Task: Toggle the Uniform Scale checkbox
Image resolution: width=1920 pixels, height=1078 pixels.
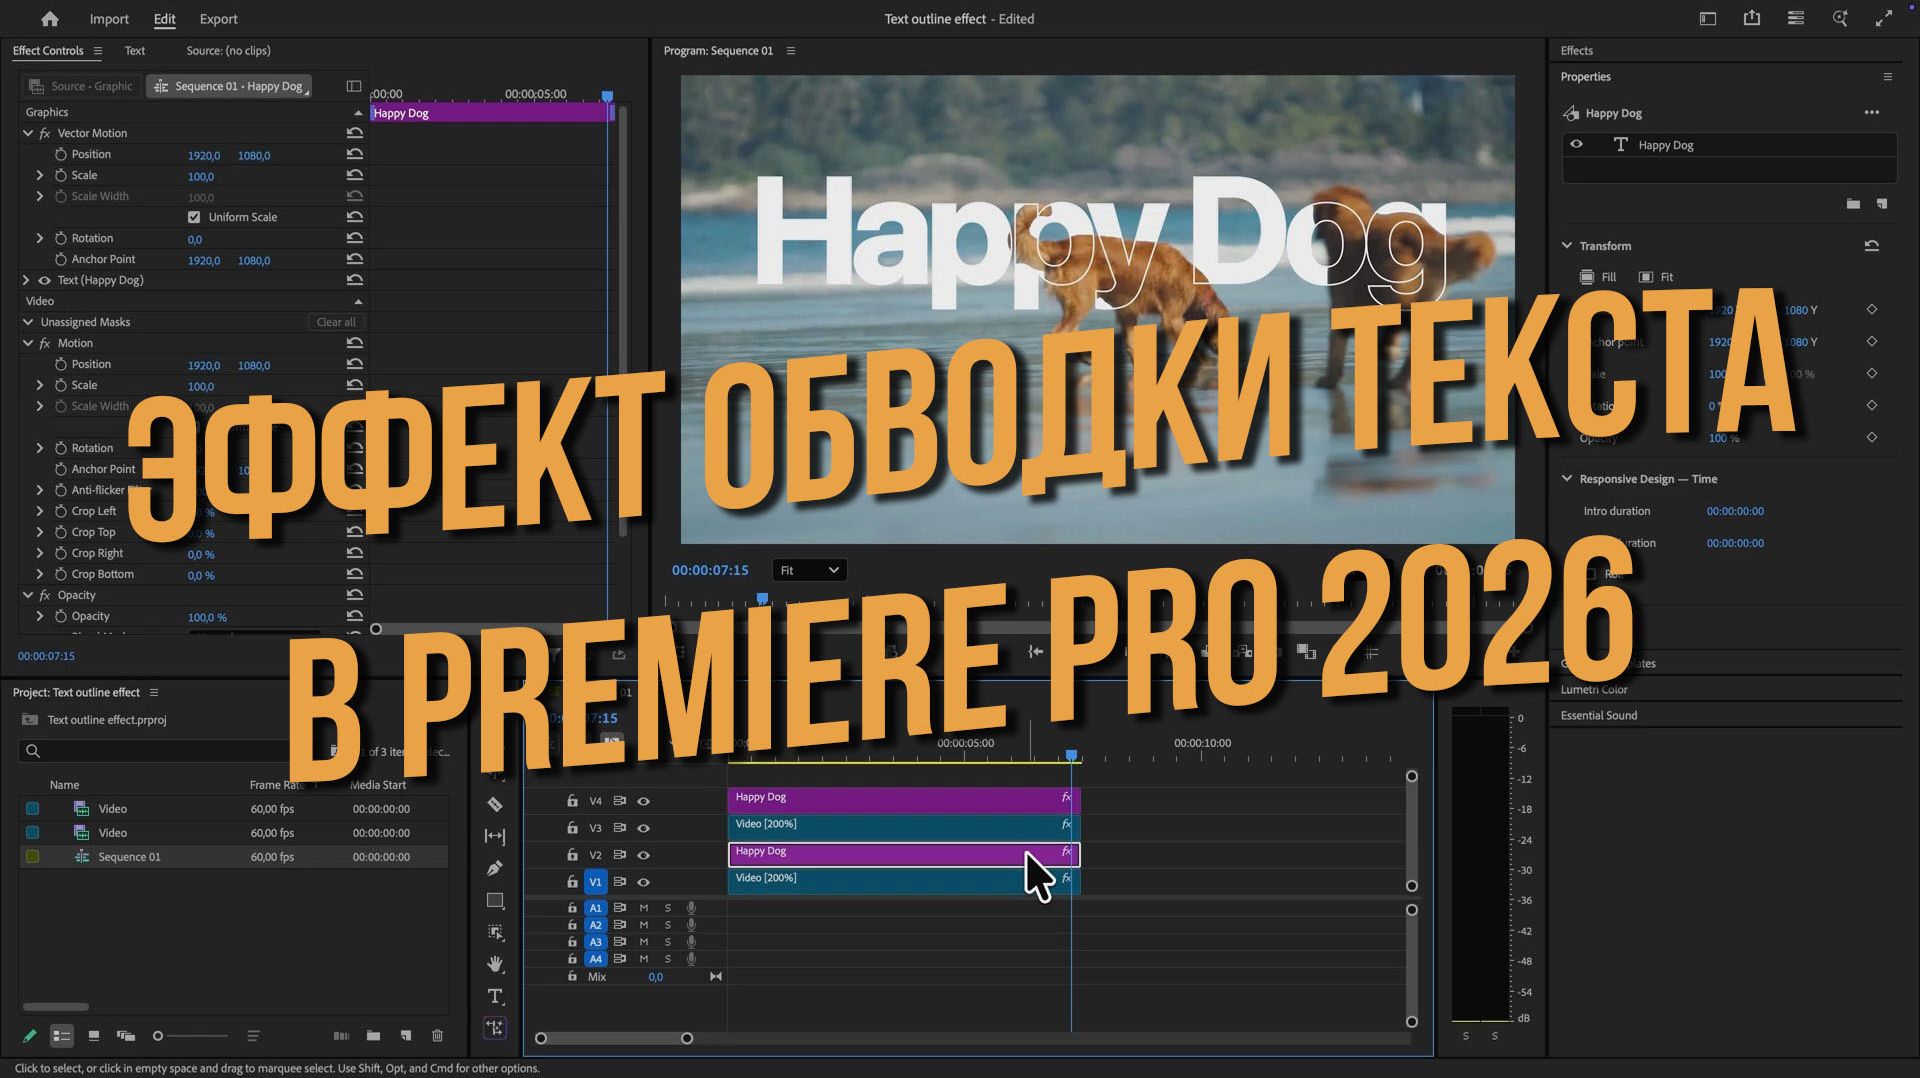Action: (x=194, y=217)
